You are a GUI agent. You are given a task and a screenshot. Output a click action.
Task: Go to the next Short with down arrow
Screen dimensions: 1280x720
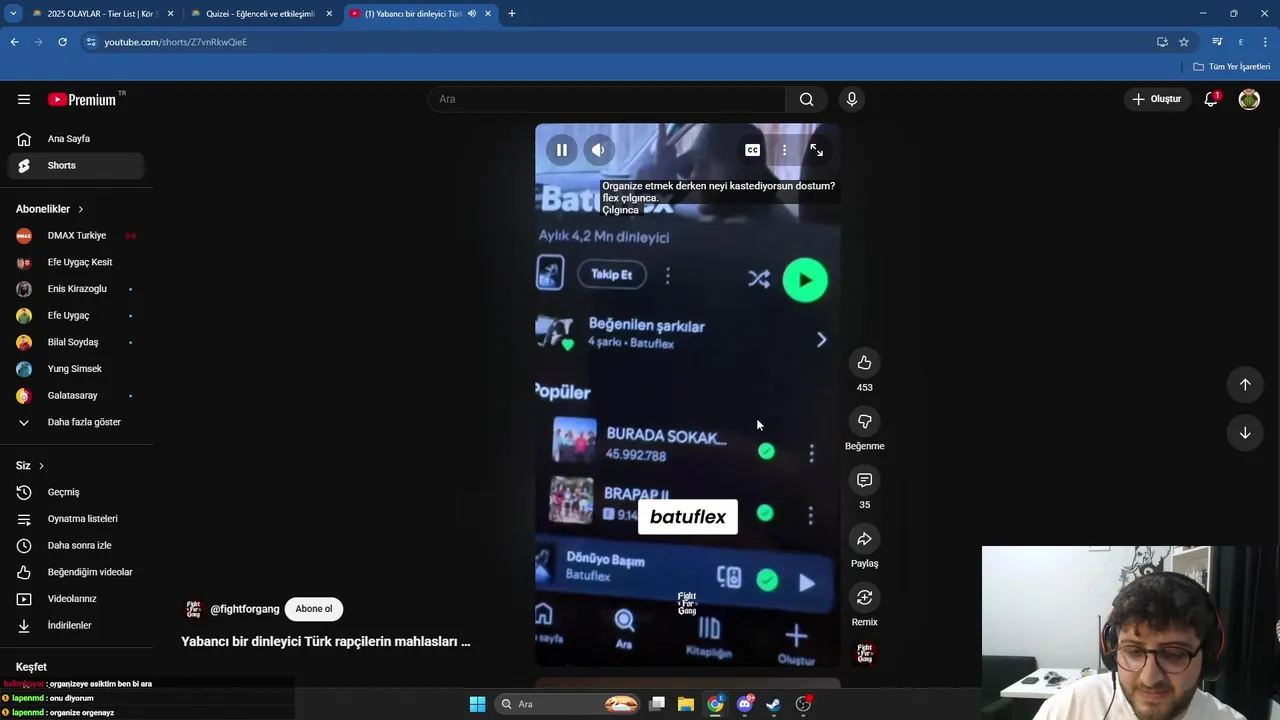(x=1245, y=433)
